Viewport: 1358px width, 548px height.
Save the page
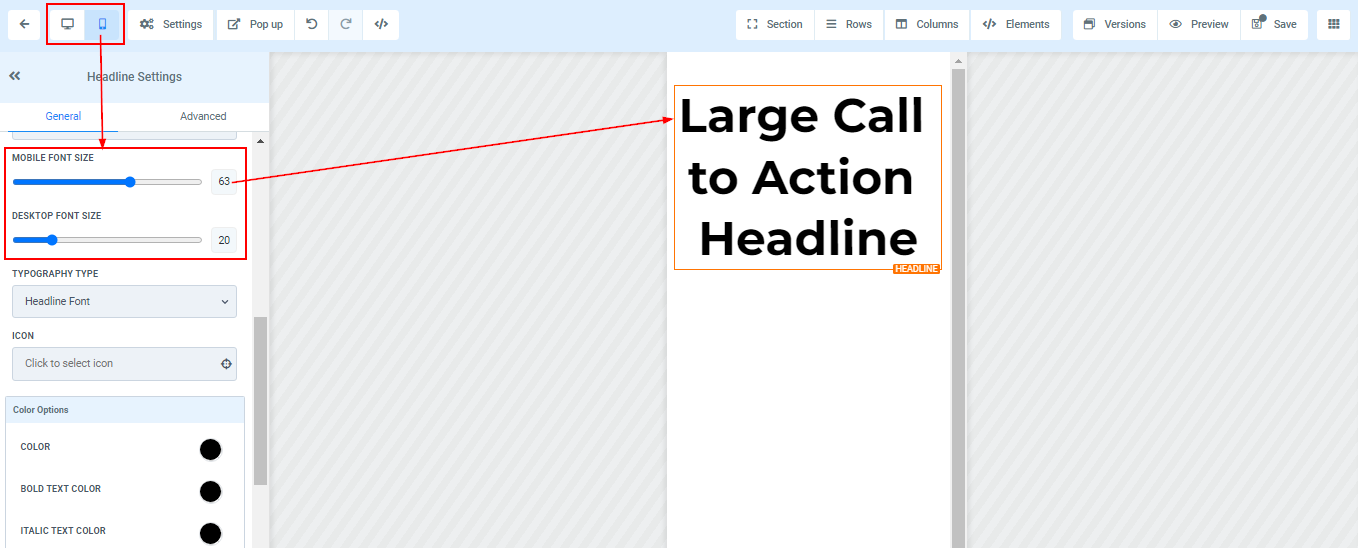click(x=1274, y=24)
